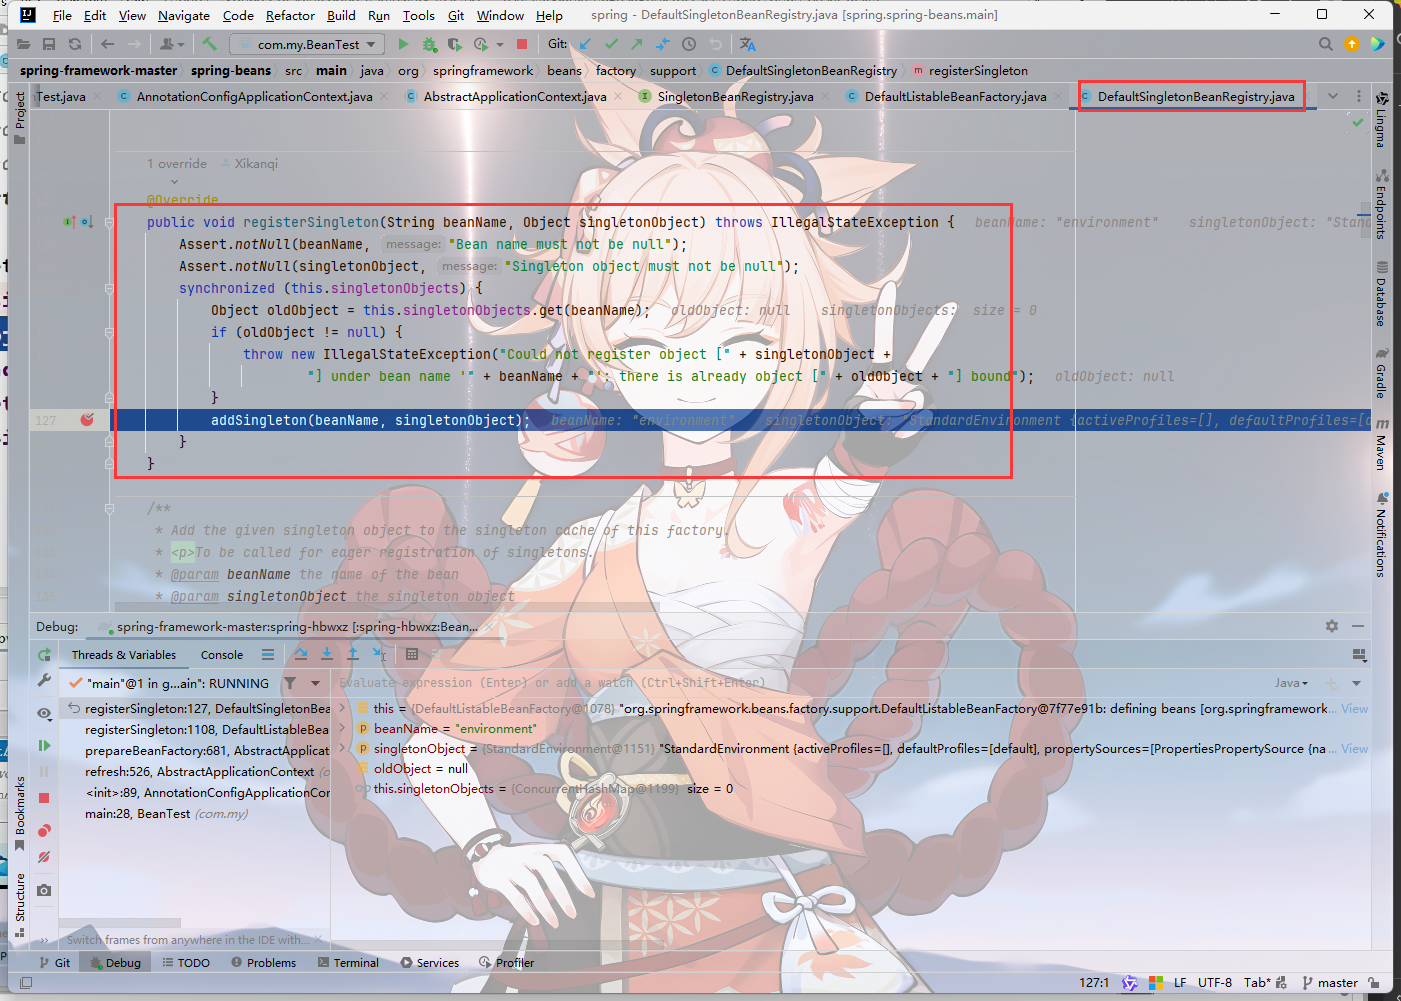Build project with the green hammer
Screen dimensions: 1401x1001
[x=209, y=44]
